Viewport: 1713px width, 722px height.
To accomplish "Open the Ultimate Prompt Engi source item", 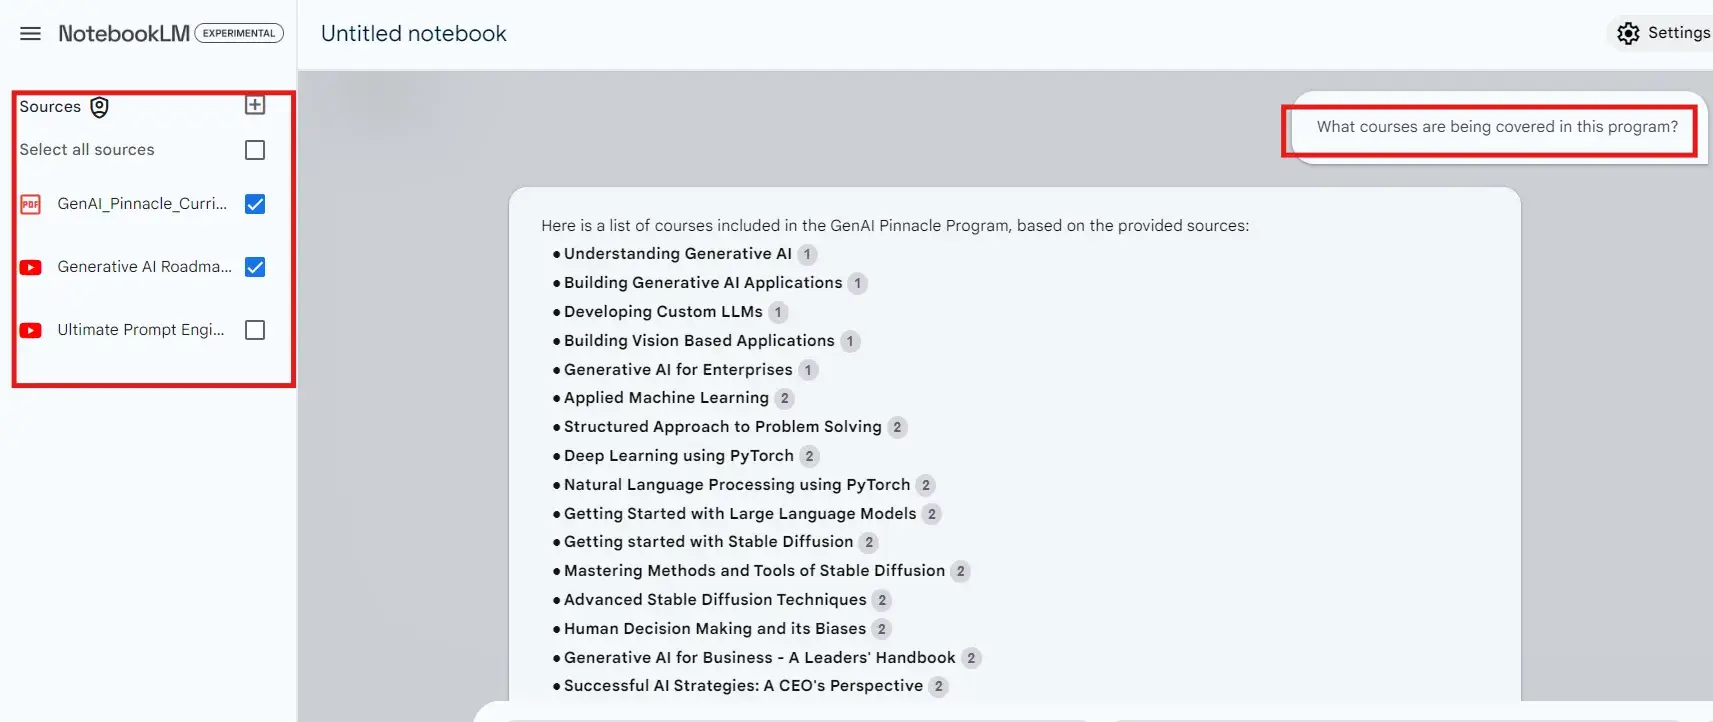I will click(141, 330).
